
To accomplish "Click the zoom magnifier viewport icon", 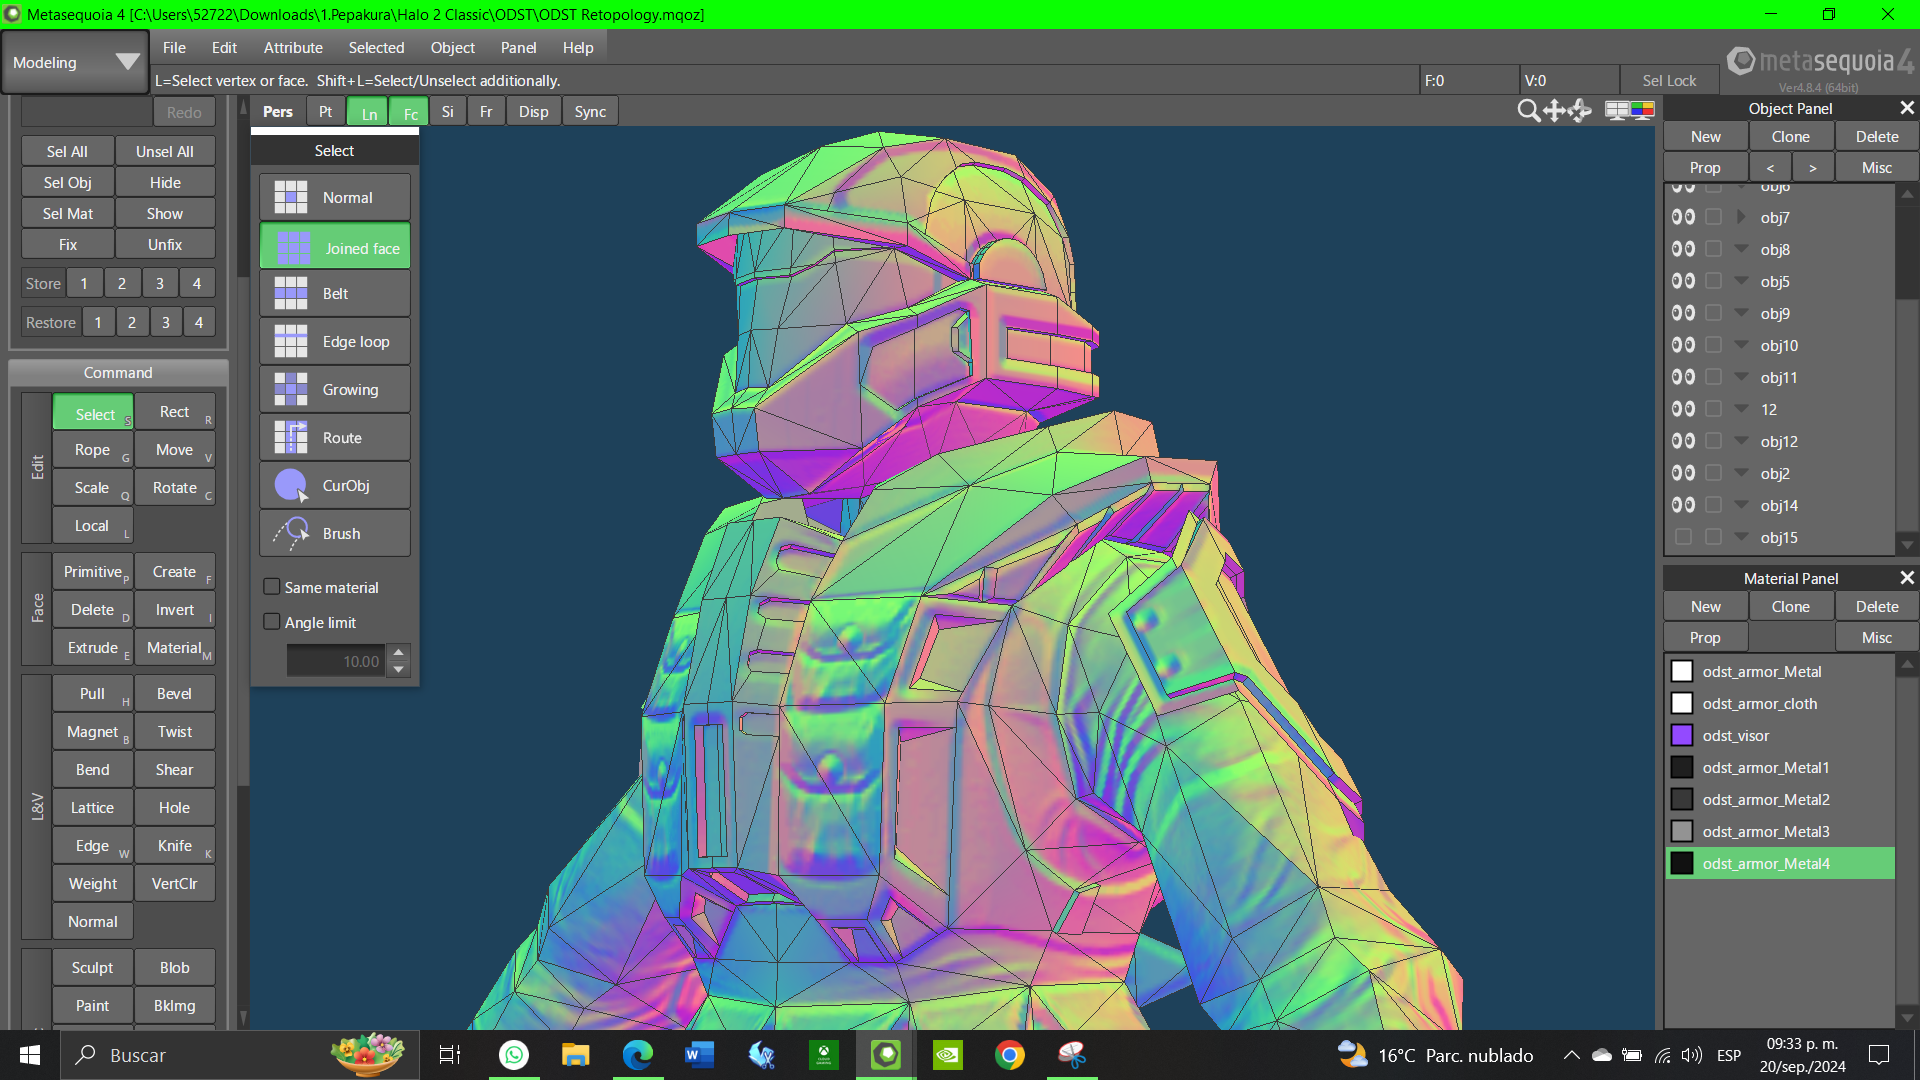I will (x=1528, y=111).
